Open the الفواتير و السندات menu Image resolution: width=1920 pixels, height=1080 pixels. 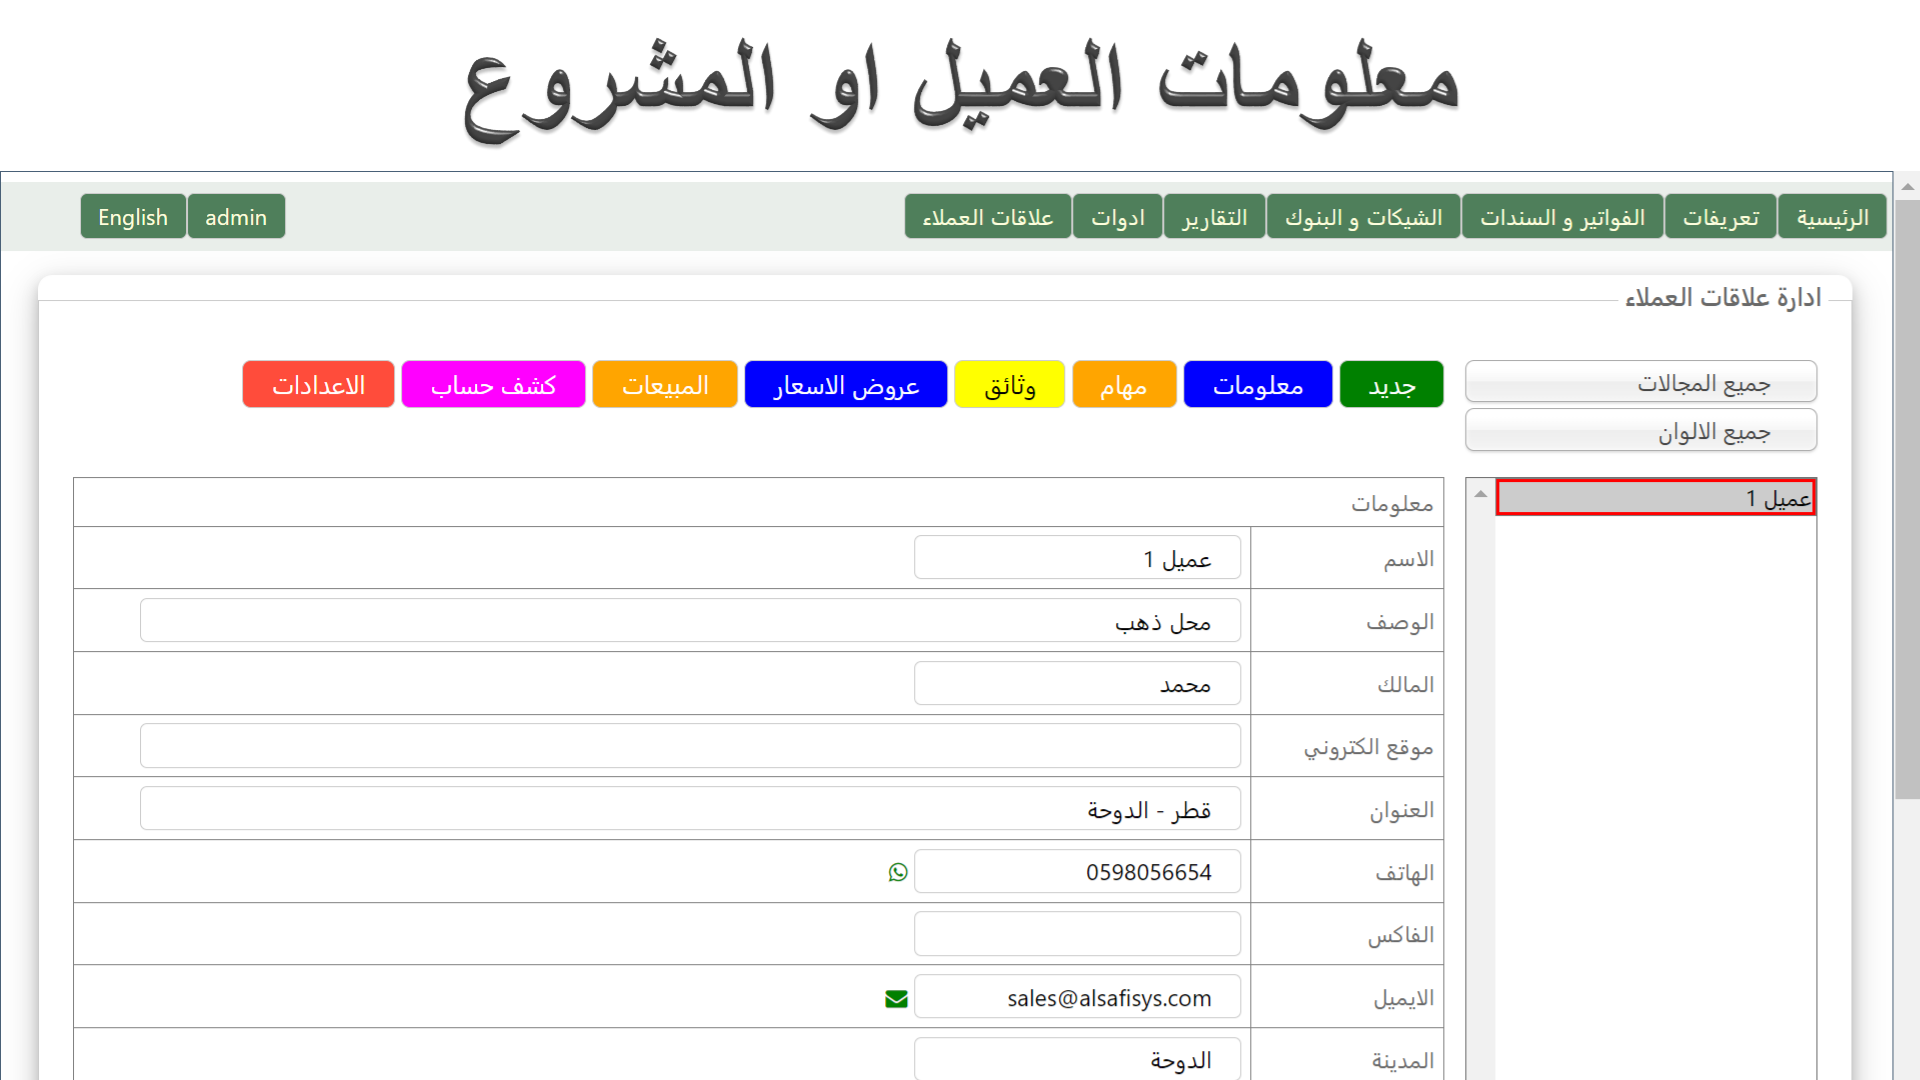(1562, 217)
